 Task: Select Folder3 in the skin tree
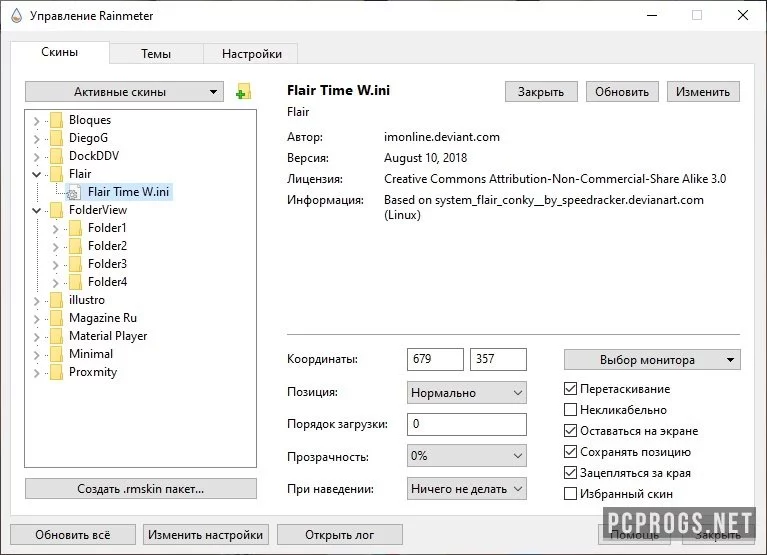point(107,264)
